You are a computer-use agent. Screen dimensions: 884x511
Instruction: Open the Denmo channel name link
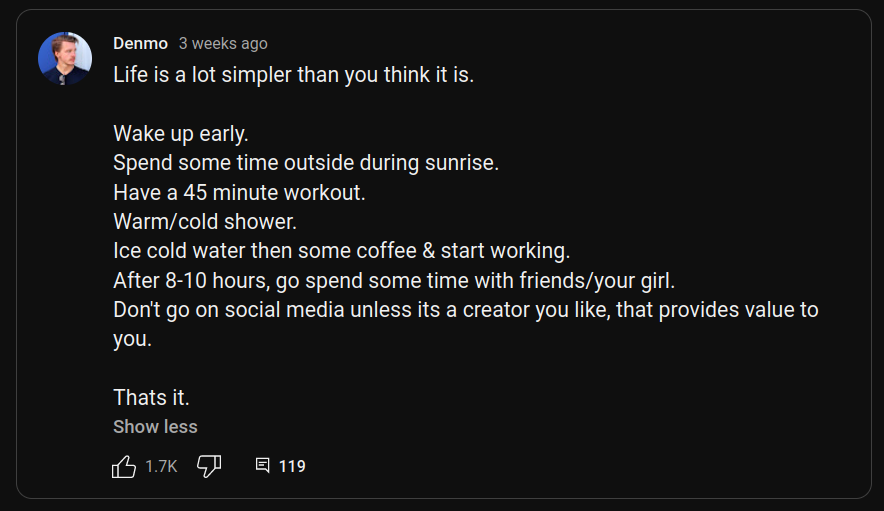tap(140, 43)
